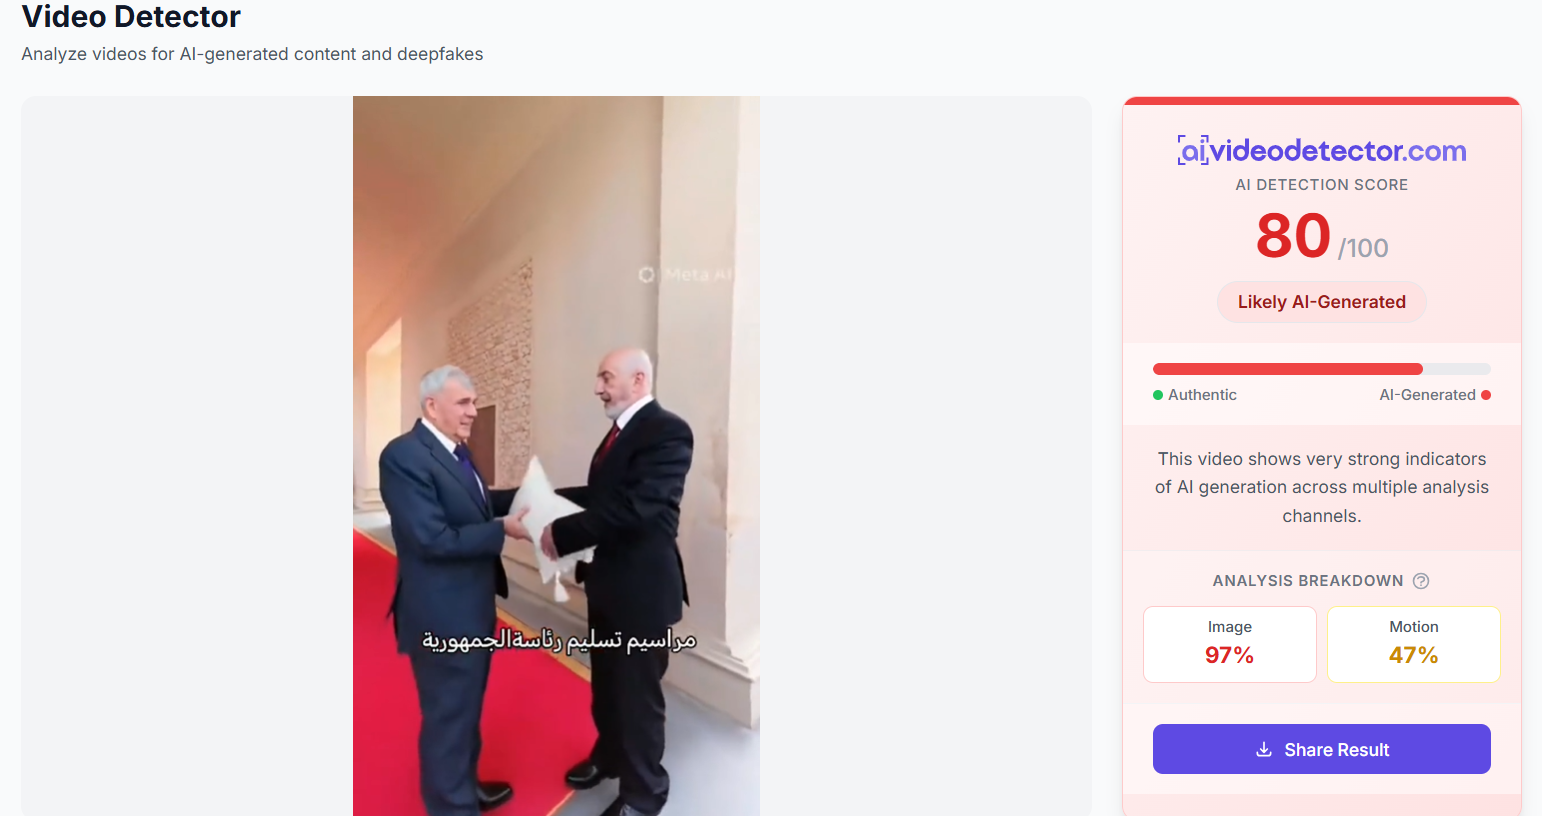Click the 80 detection score number

(x=1293, y=236)
